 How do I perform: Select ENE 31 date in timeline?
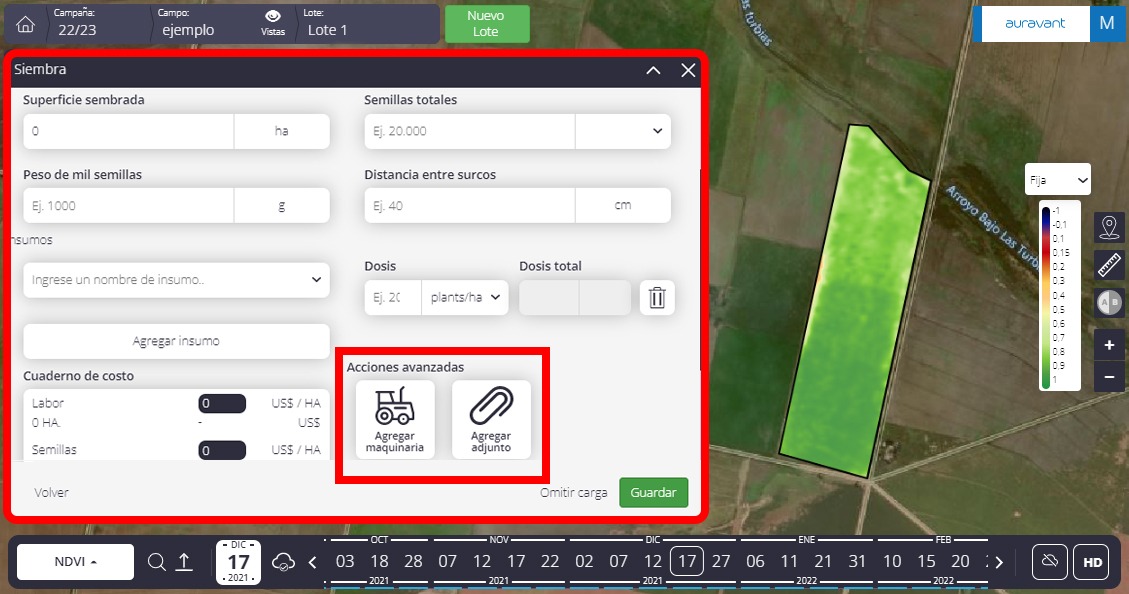pyautogui.click(x=857, y=562)
